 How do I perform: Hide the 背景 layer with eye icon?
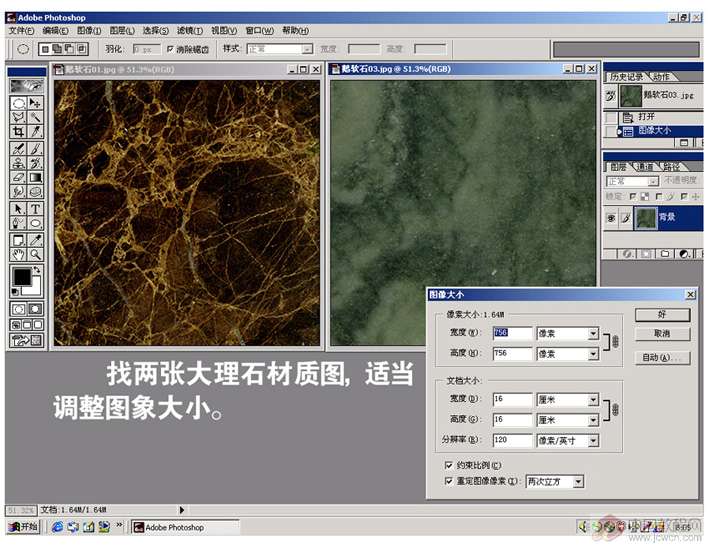611,218
